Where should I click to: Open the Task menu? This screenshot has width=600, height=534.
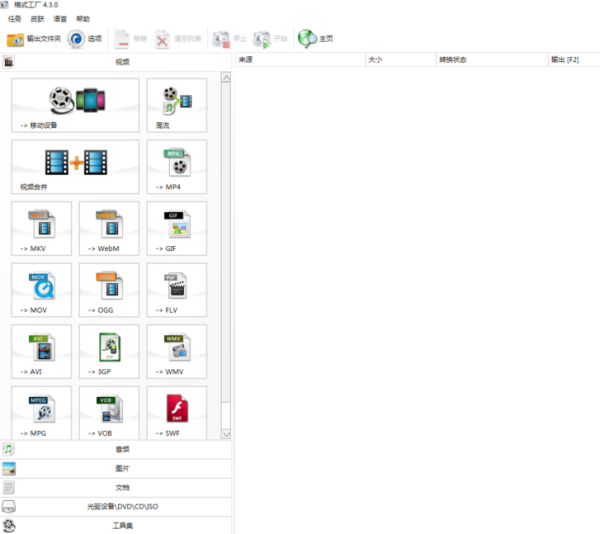pos(15,19)
